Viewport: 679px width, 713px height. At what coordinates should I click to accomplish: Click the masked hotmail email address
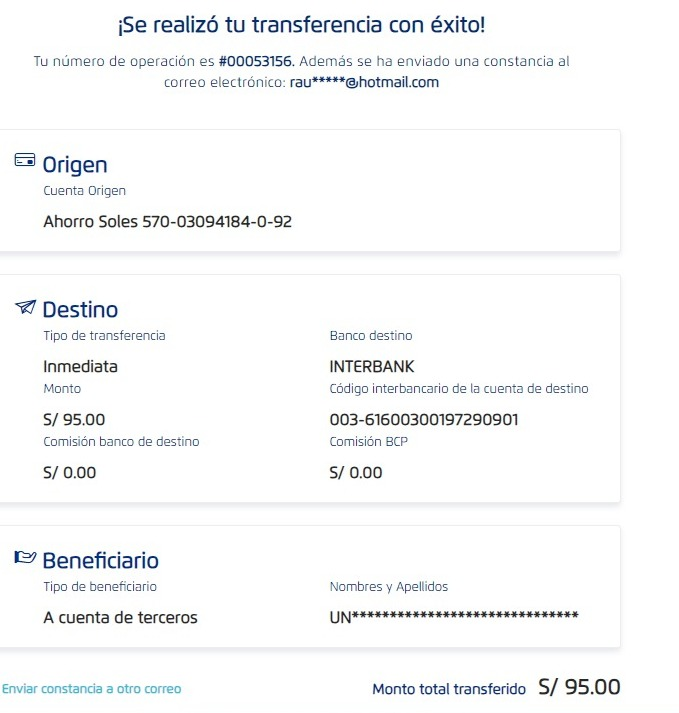[x=357, y=82]
